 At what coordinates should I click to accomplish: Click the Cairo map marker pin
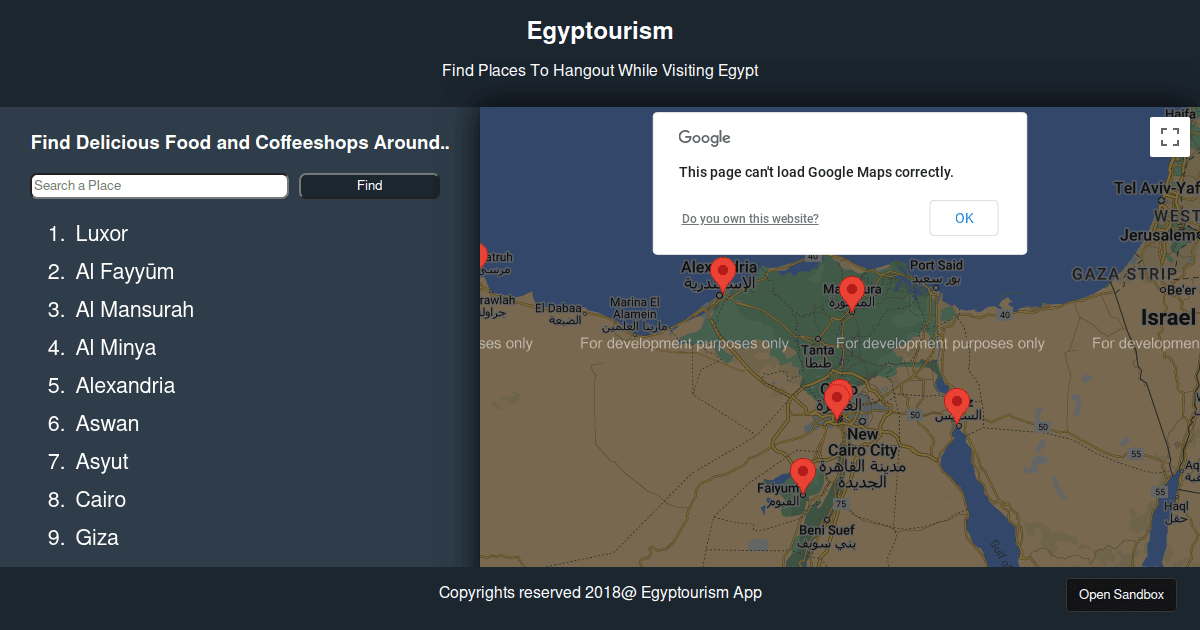[x=836, y=399]
